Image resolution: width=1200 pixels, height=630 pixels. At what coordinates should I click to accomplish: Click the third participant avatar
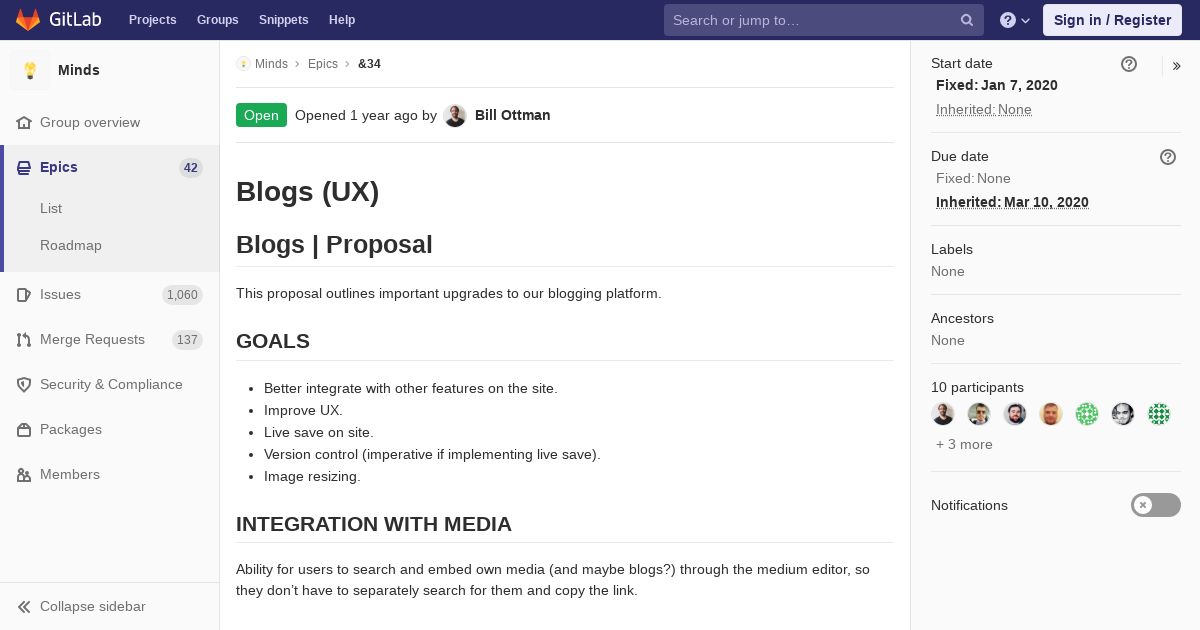tap(1015, 414)
